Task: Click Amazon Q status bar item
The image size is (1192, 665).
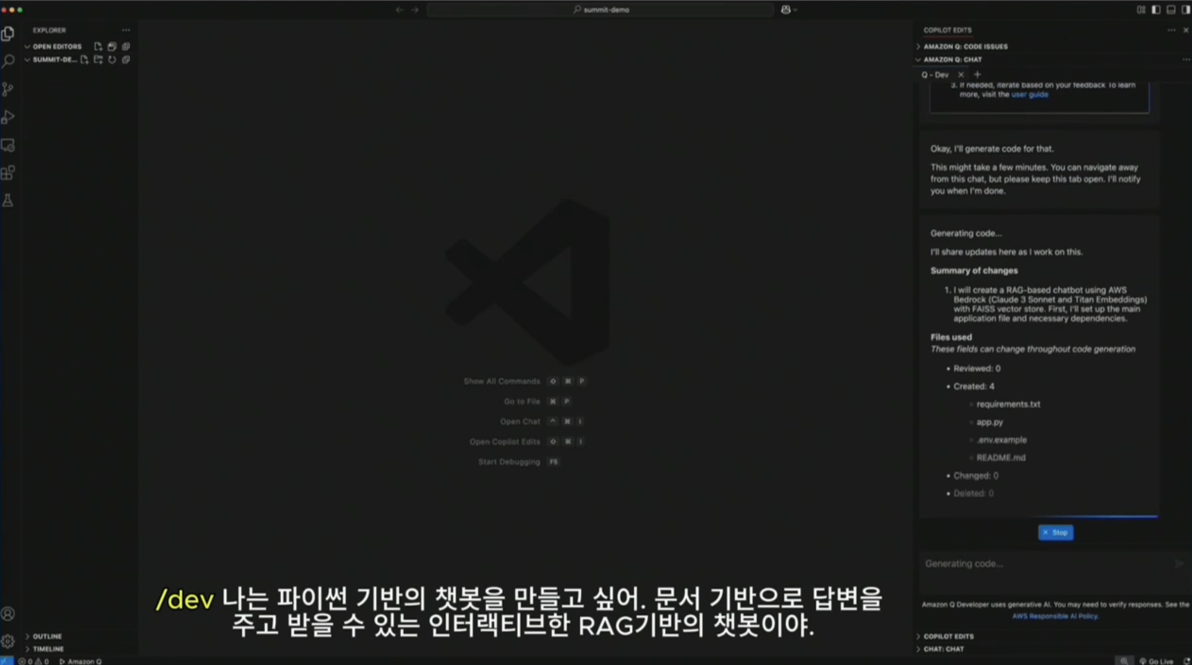Action: [81, 661]
